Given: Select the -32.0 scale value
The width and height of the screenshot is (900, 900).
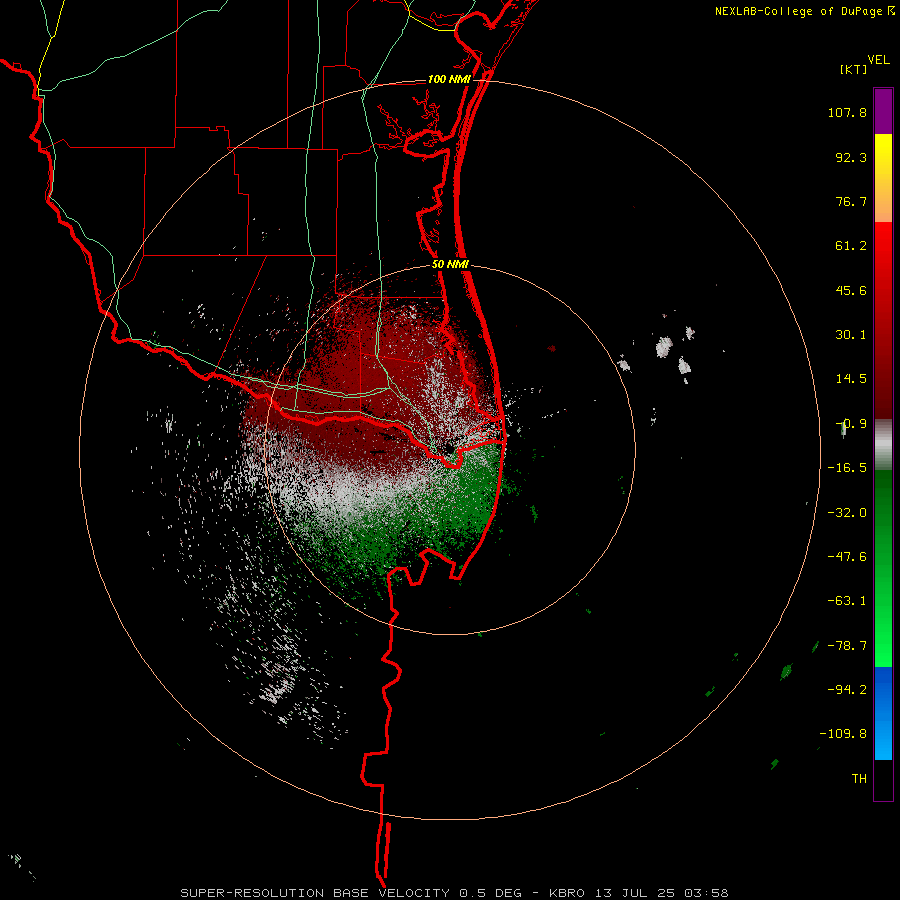Looking at the screenshot, I should click(x=847, y=513).
